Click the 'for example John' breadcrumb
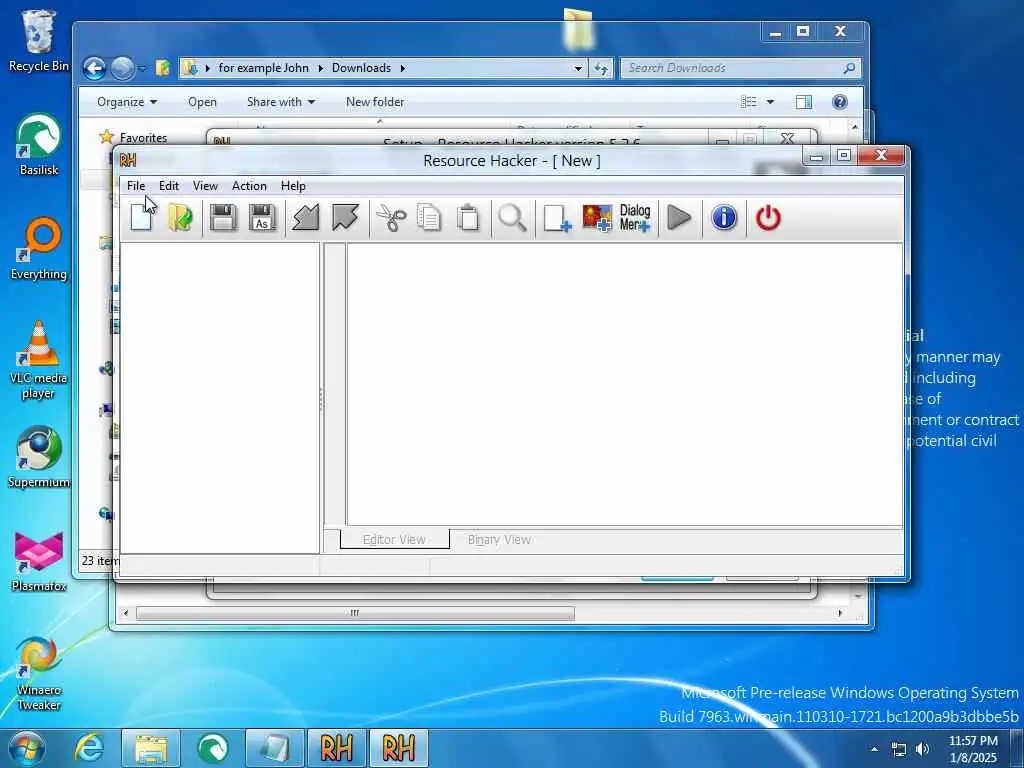The width and height of the screenshot is (1024, 768). [x=263, y=68]
